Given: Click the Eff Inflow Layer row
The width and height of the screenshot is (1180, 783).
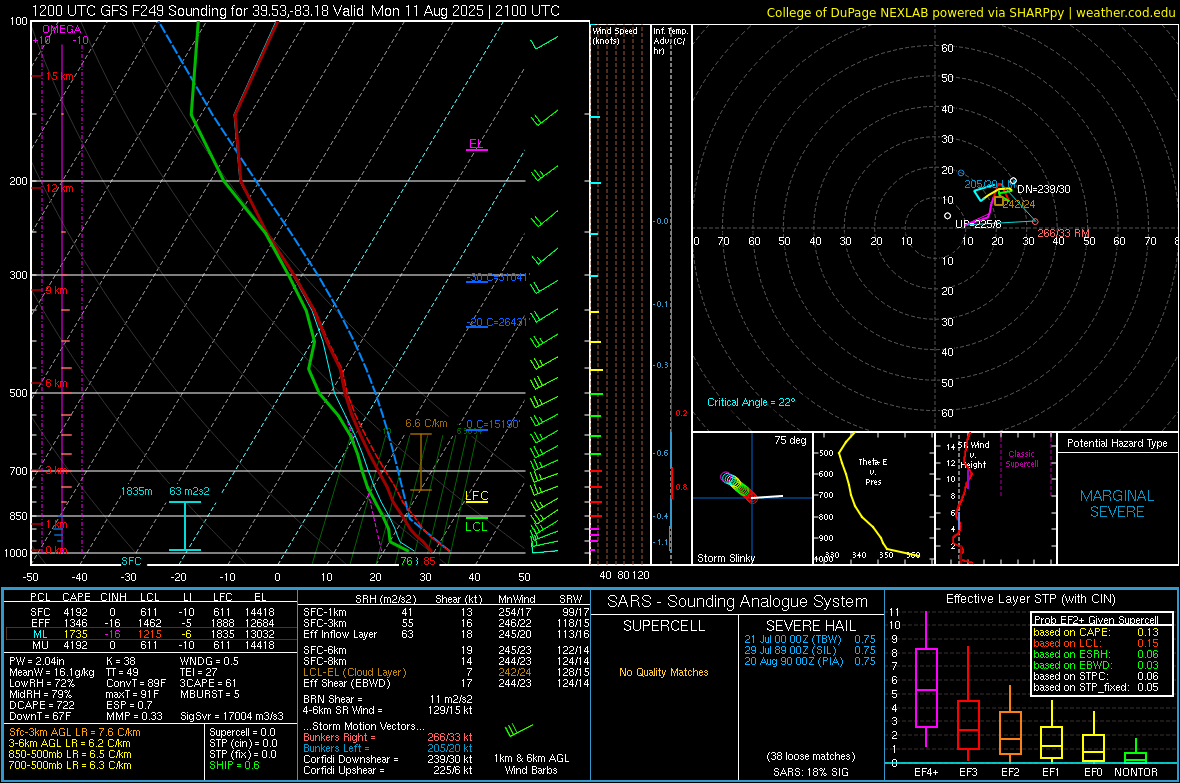Looking at the screenshot, I should pos(446,634).
